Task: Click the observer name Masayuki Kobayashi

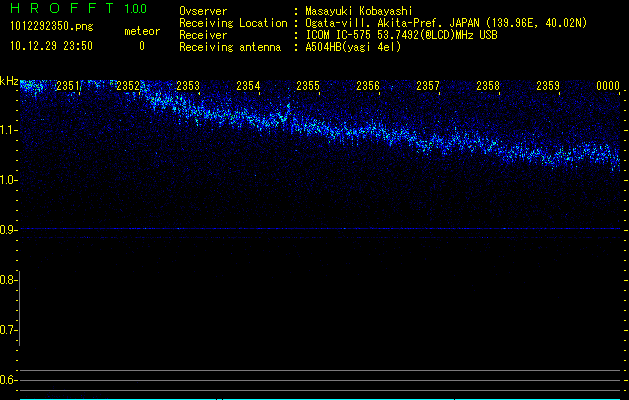Action: click(359, 11)
